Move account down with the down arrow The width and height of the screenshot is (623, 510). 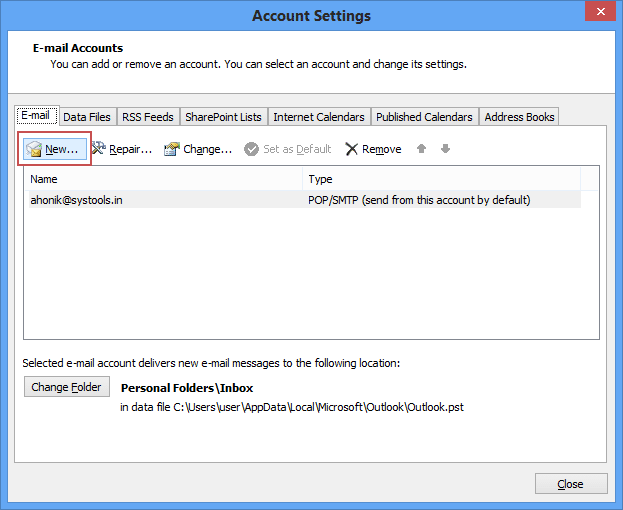445,149
